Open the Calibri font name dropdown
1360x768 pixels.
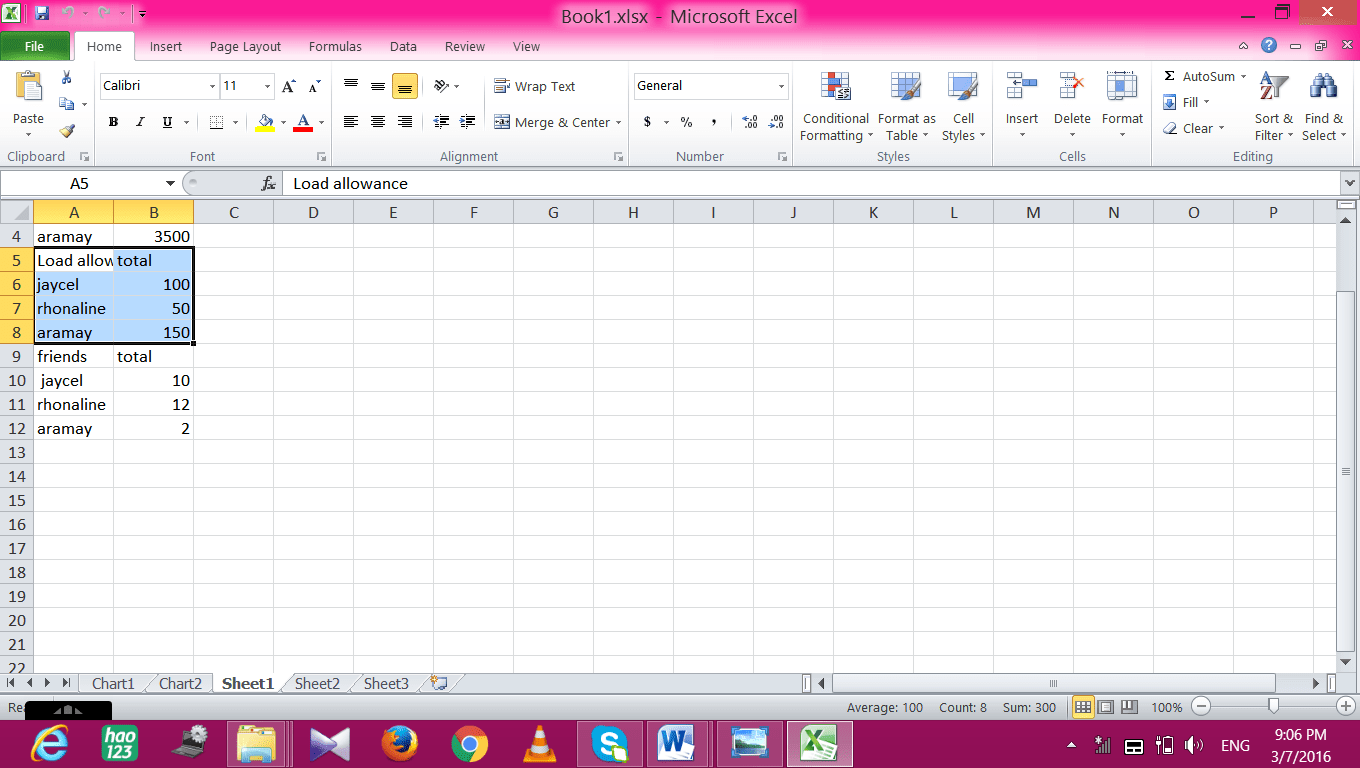pos(212,87)
